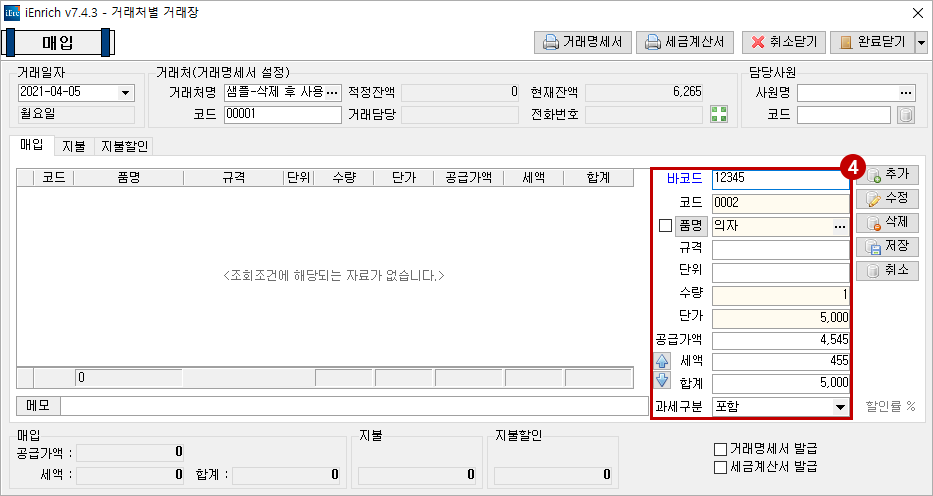Click the 합계 field showing 5,000
Image resolution: width=933 pixels, height=496 pixels.
[781, 384]
